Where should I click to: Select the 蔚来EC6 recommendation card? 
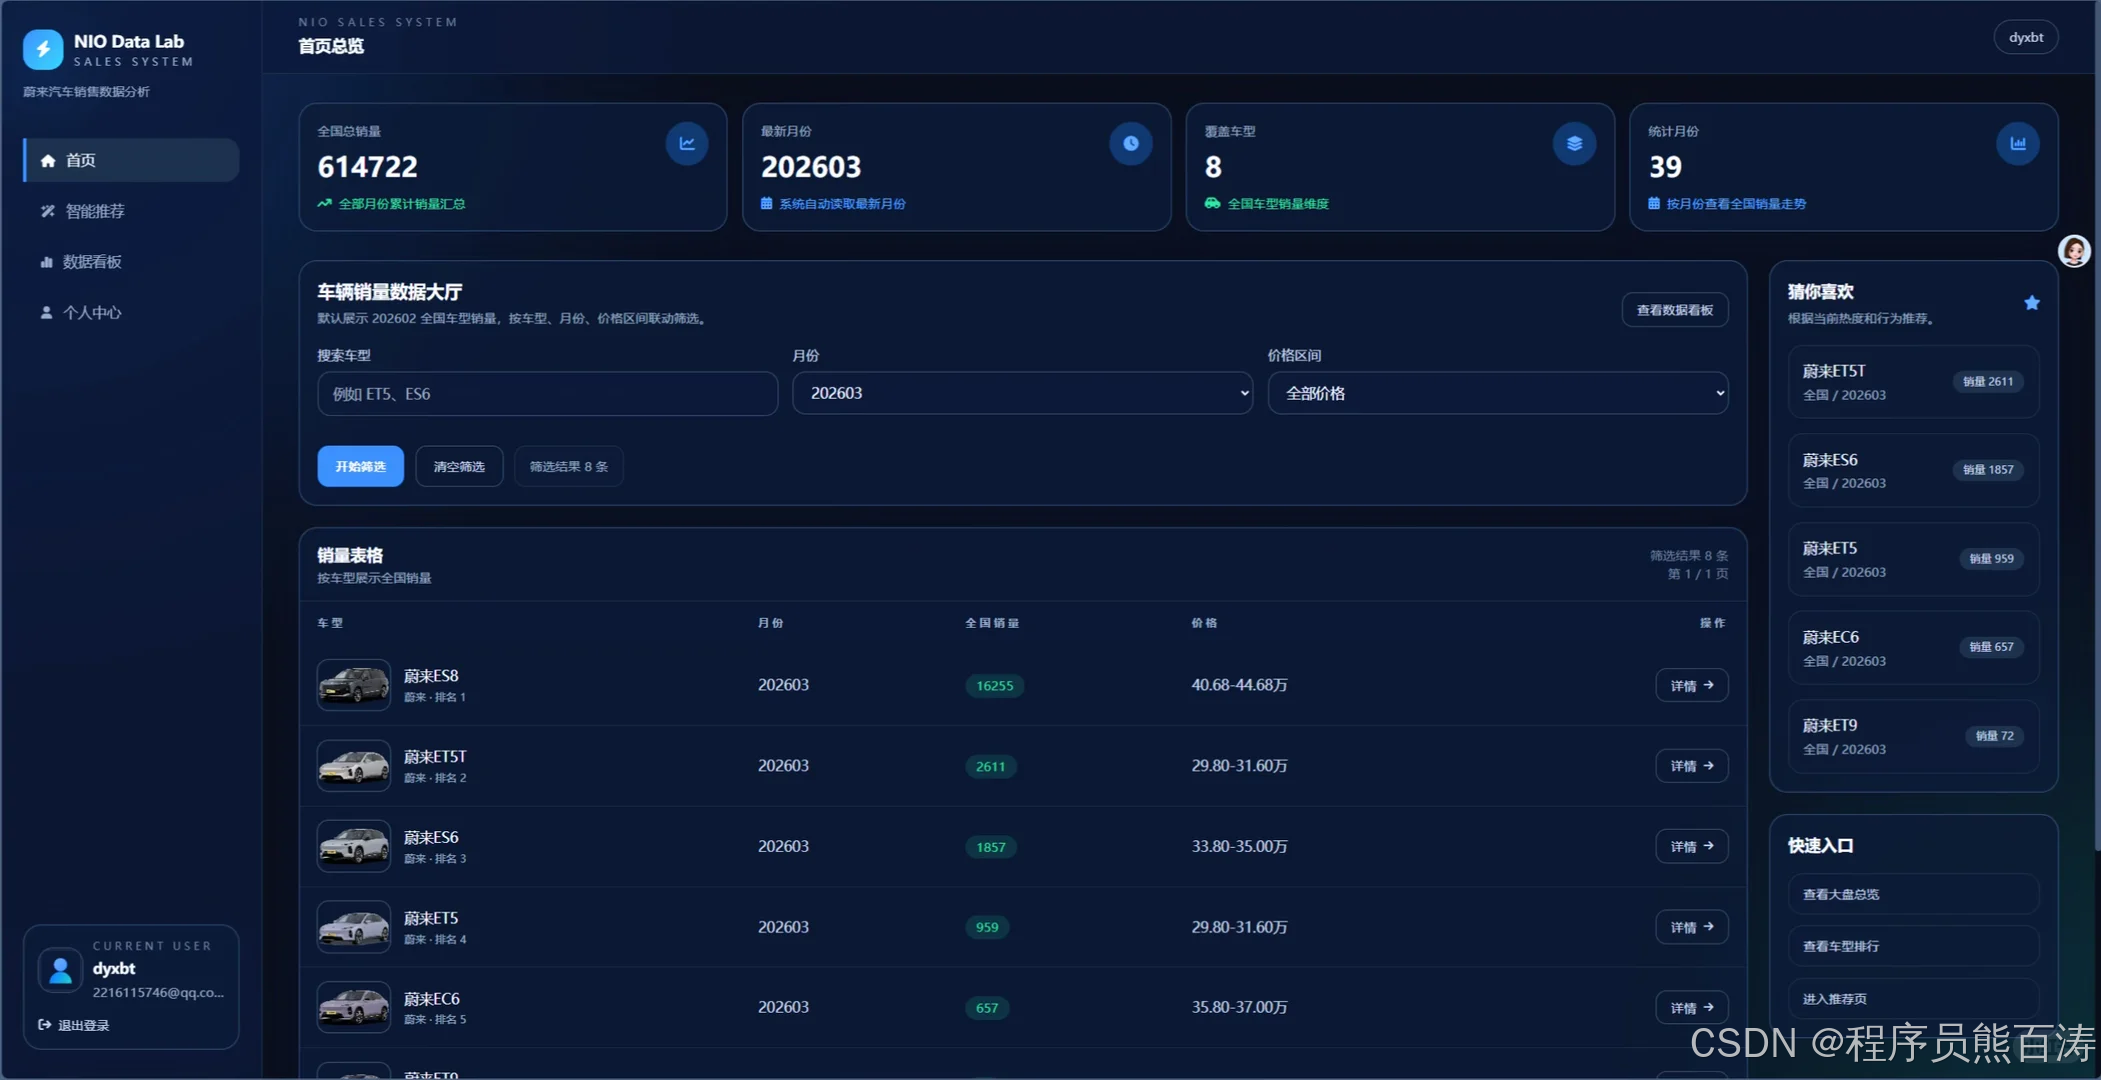[x=1913, y=647]
